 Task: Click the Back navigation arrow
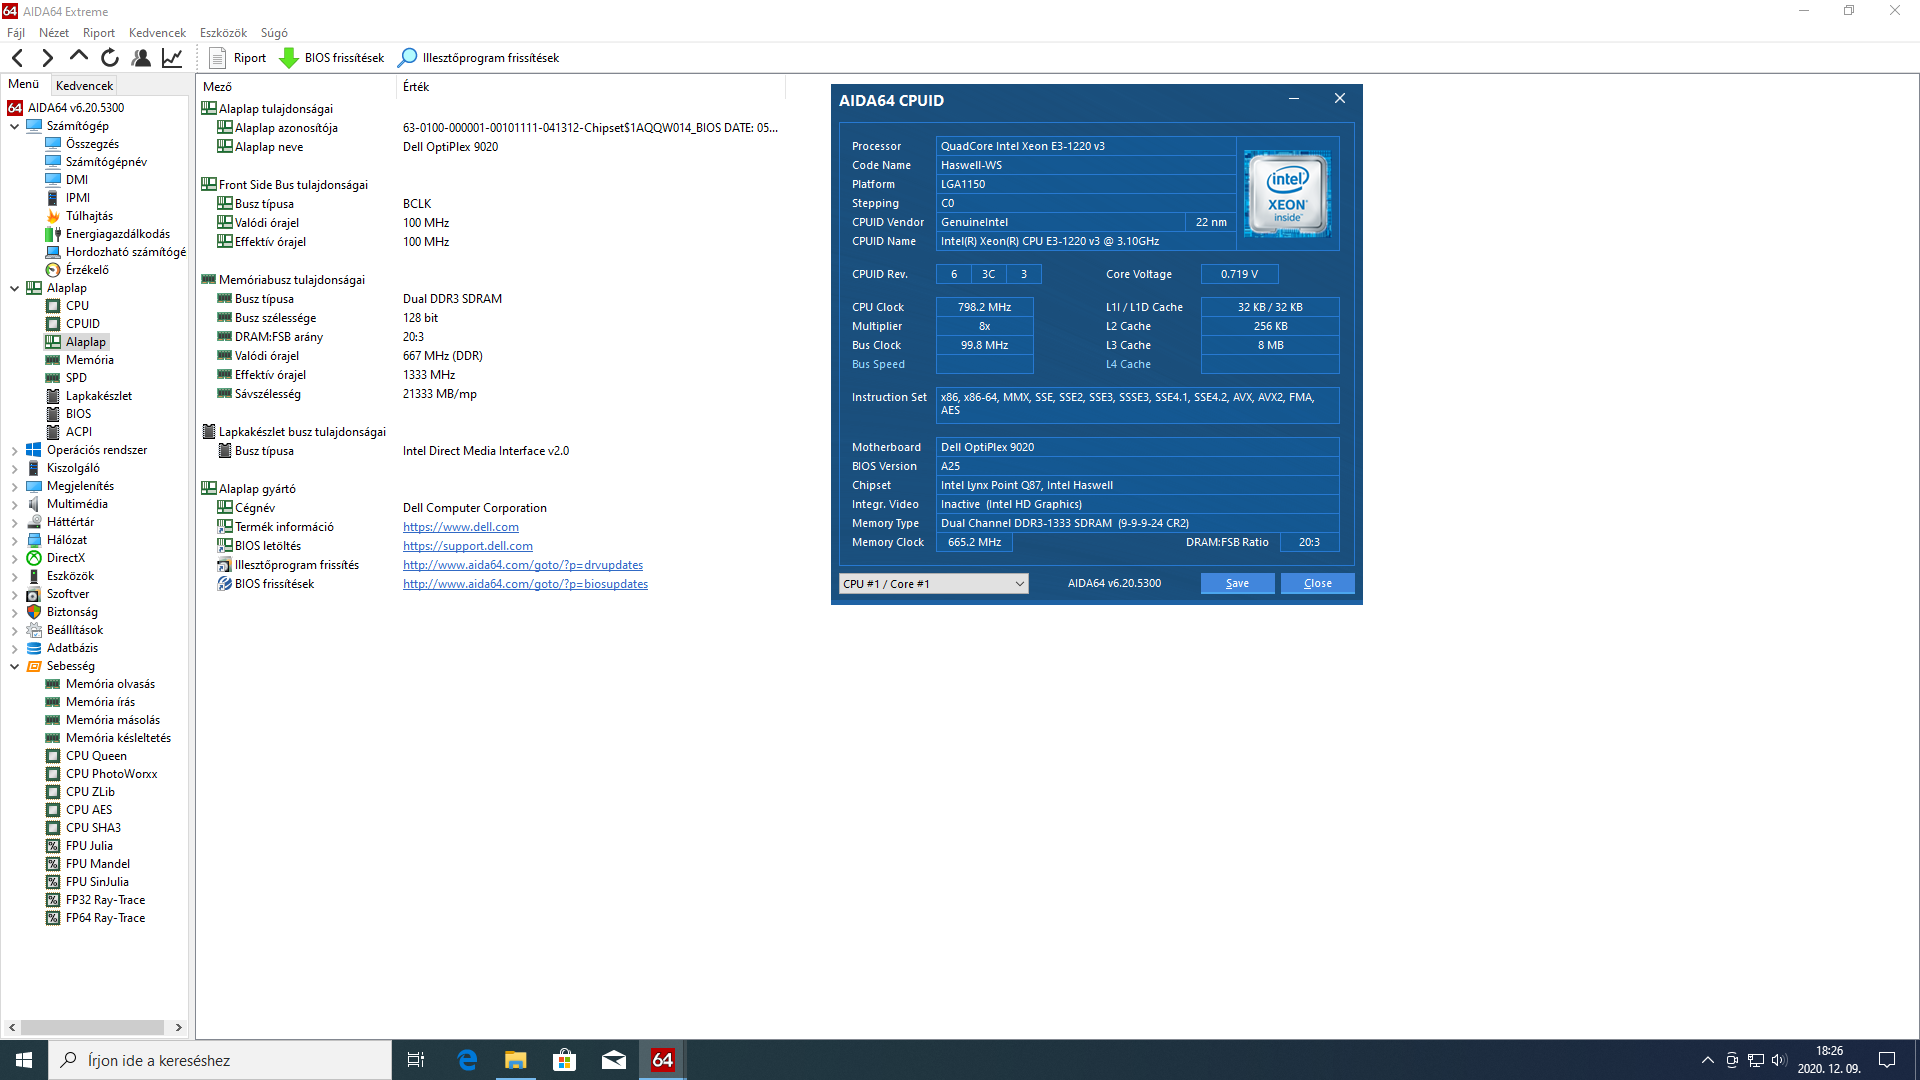click(17, 58)
